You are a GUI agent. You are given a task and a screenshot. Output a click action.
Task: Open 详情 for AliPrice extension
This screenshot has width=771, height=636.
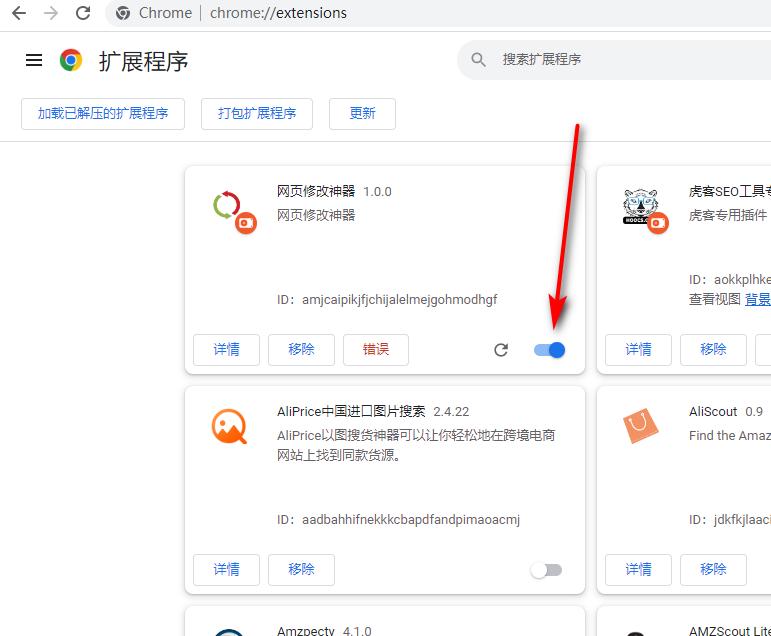(226, 570)
